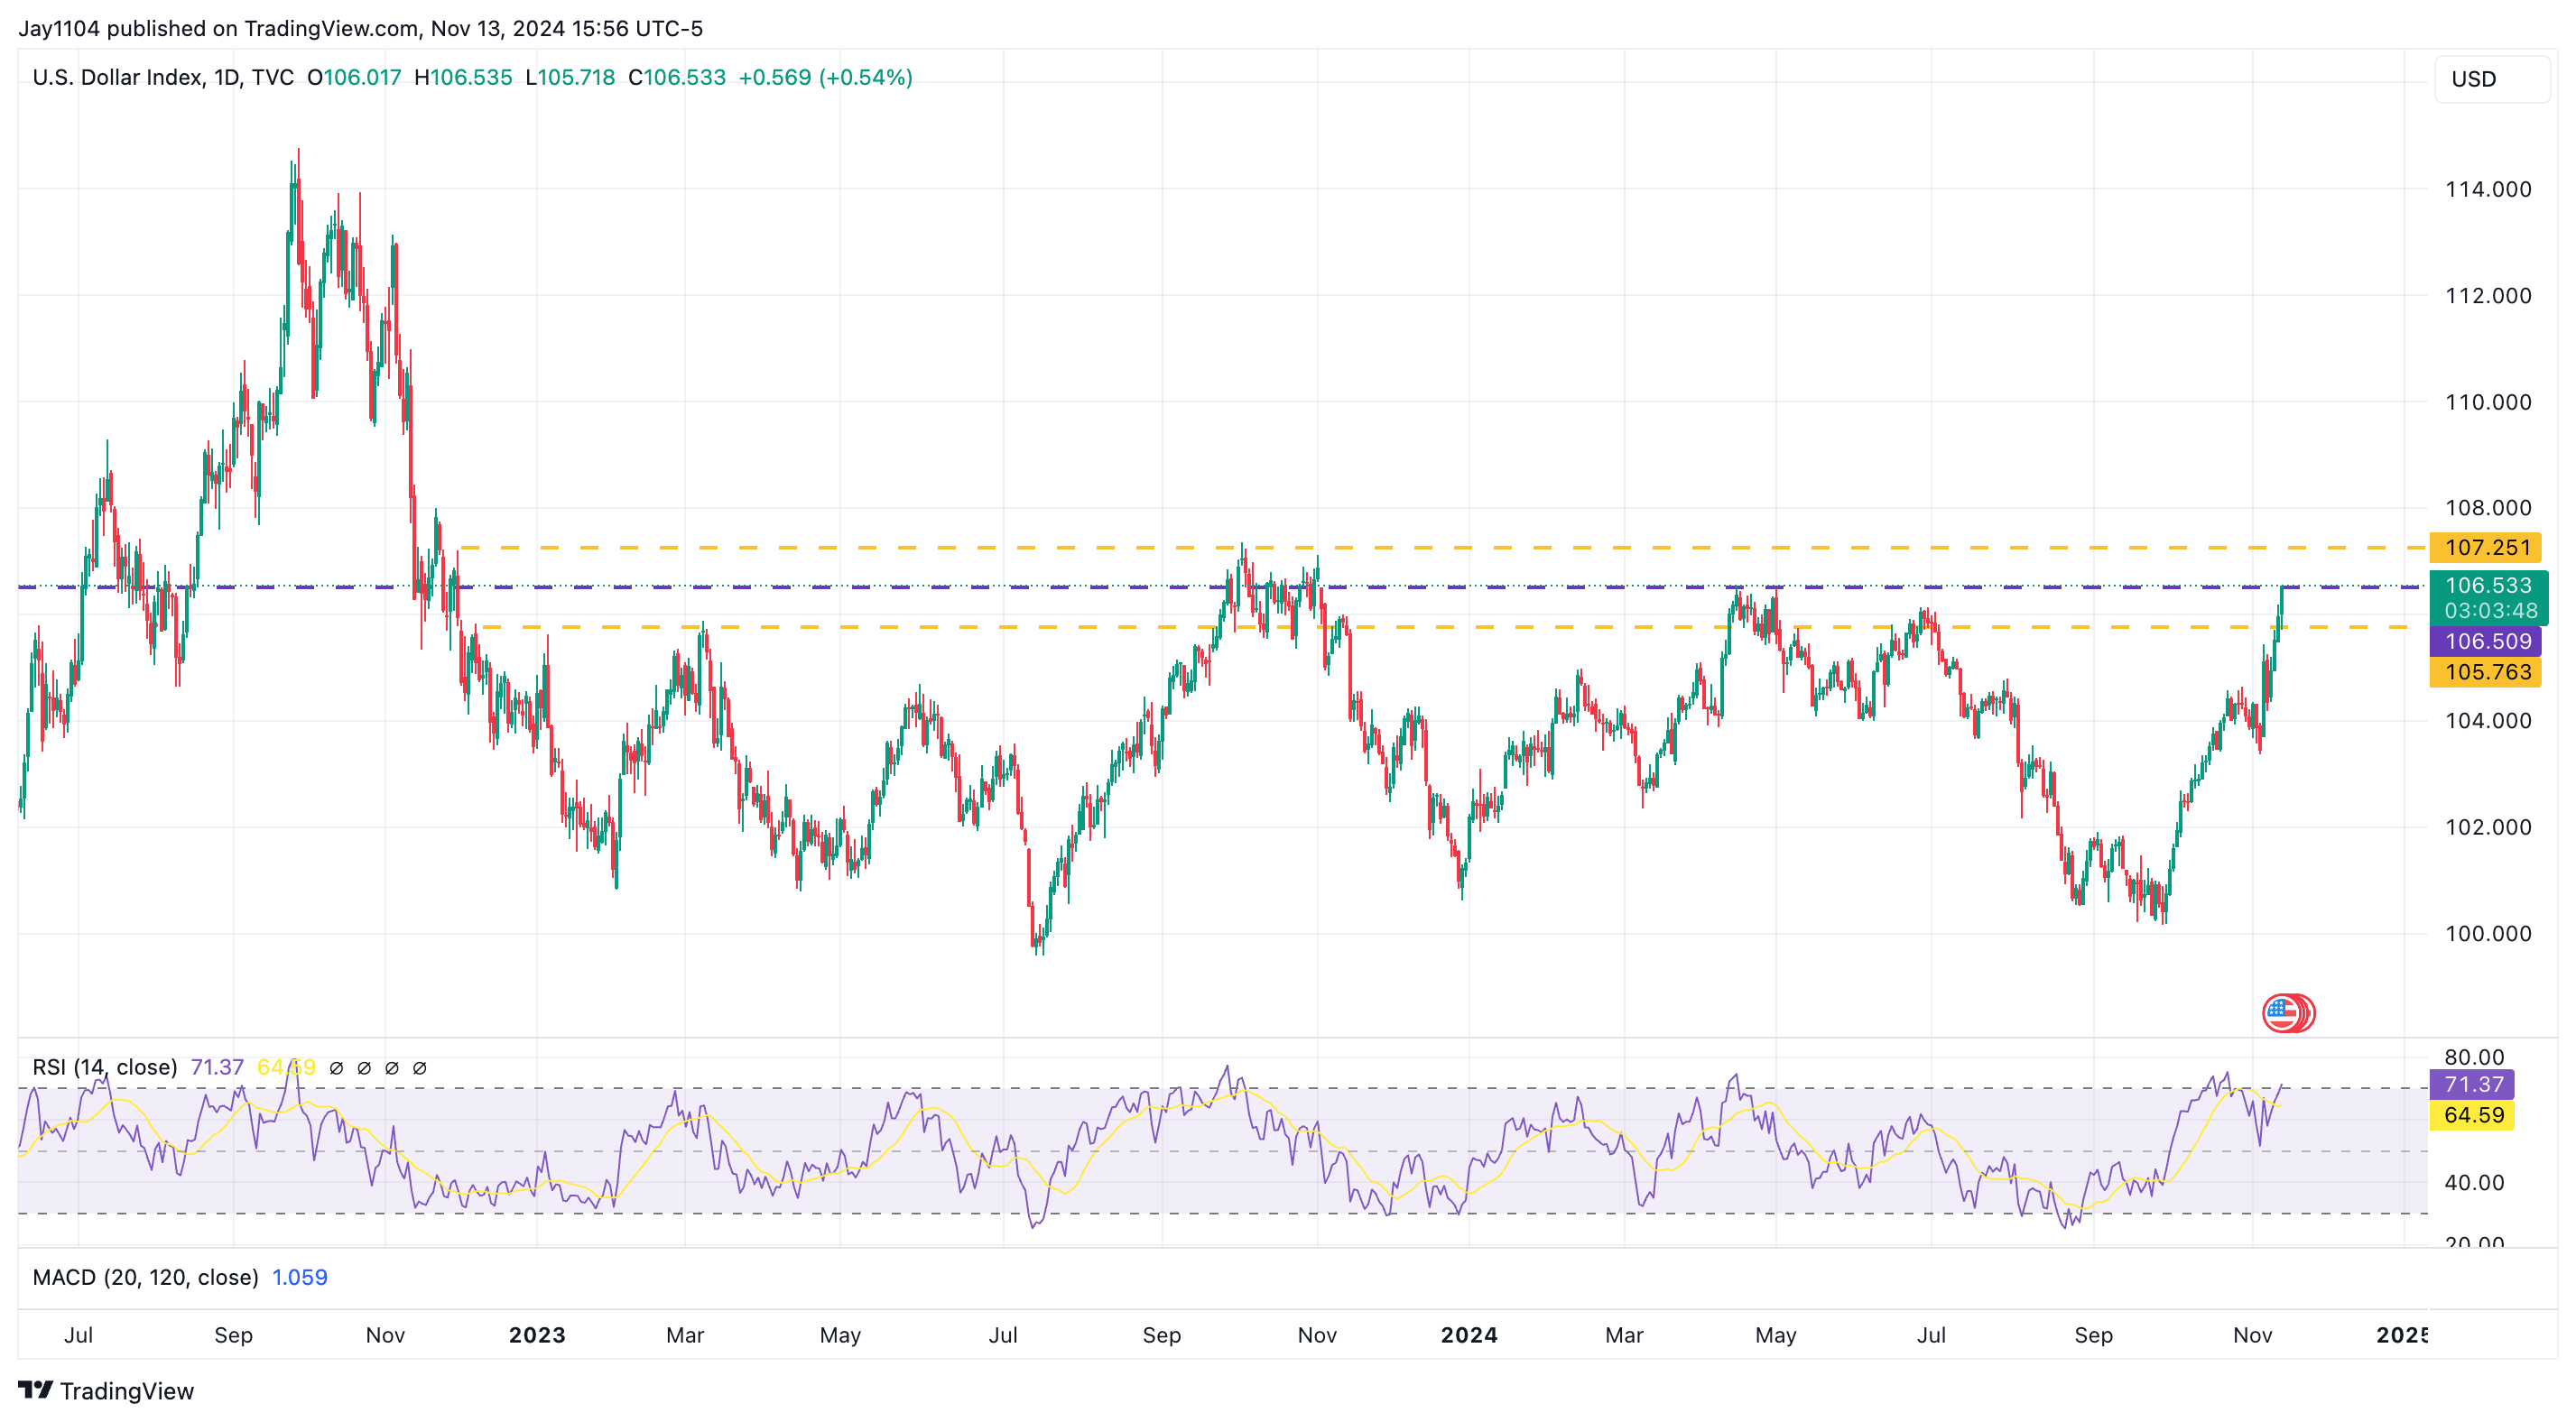Click the 2023 year label on time axis
Viewport: 2576px width, 1422px height.
point(537,1335)
